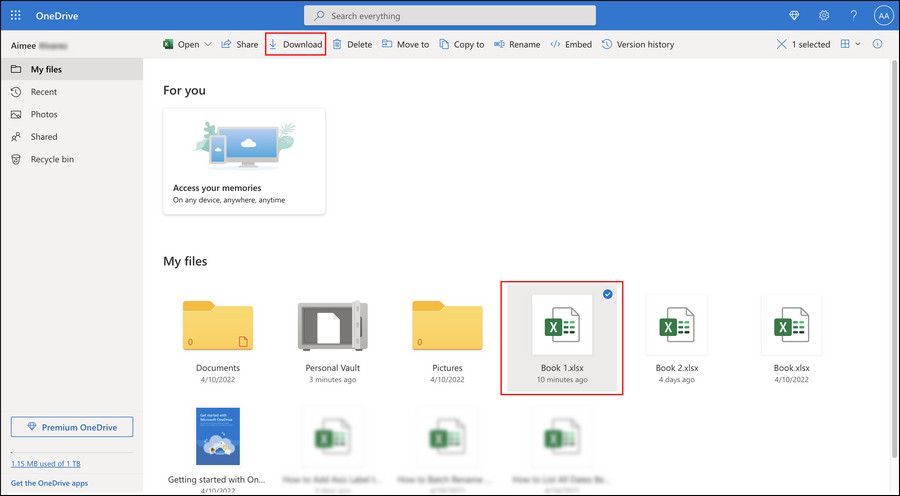Expand the Open dropdown chevron
The image size is (900, 496).
[208, 44]
